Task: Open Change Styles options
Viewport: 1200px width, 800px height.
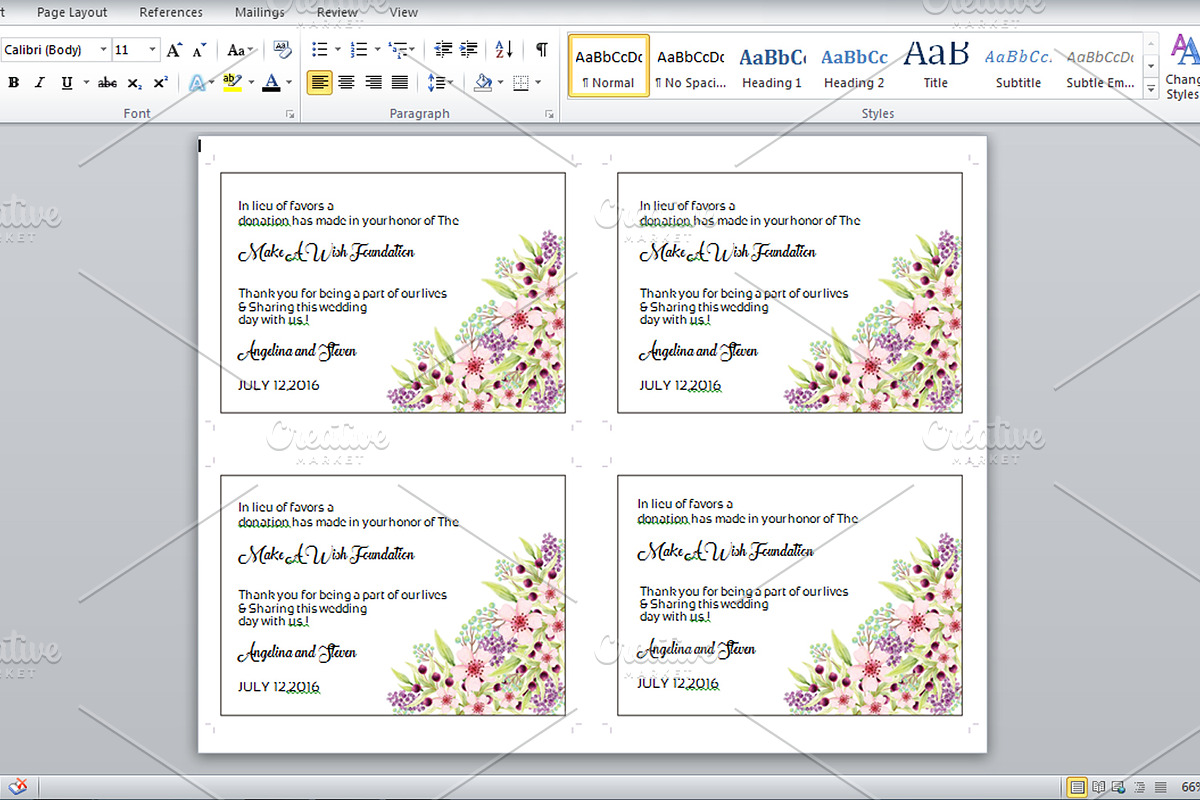Action: 1183,66
